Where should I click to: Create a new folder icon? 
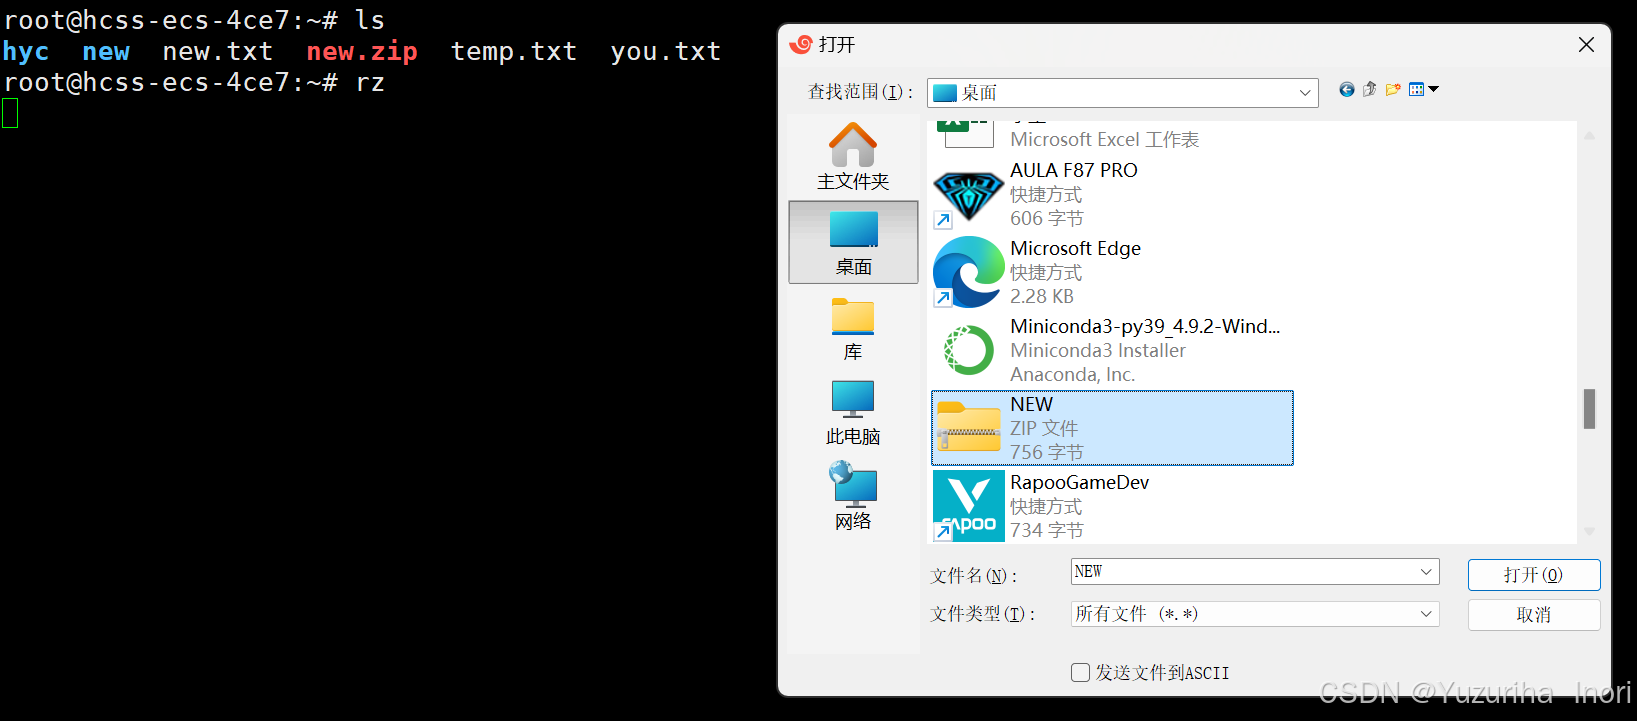(1393, 90)
